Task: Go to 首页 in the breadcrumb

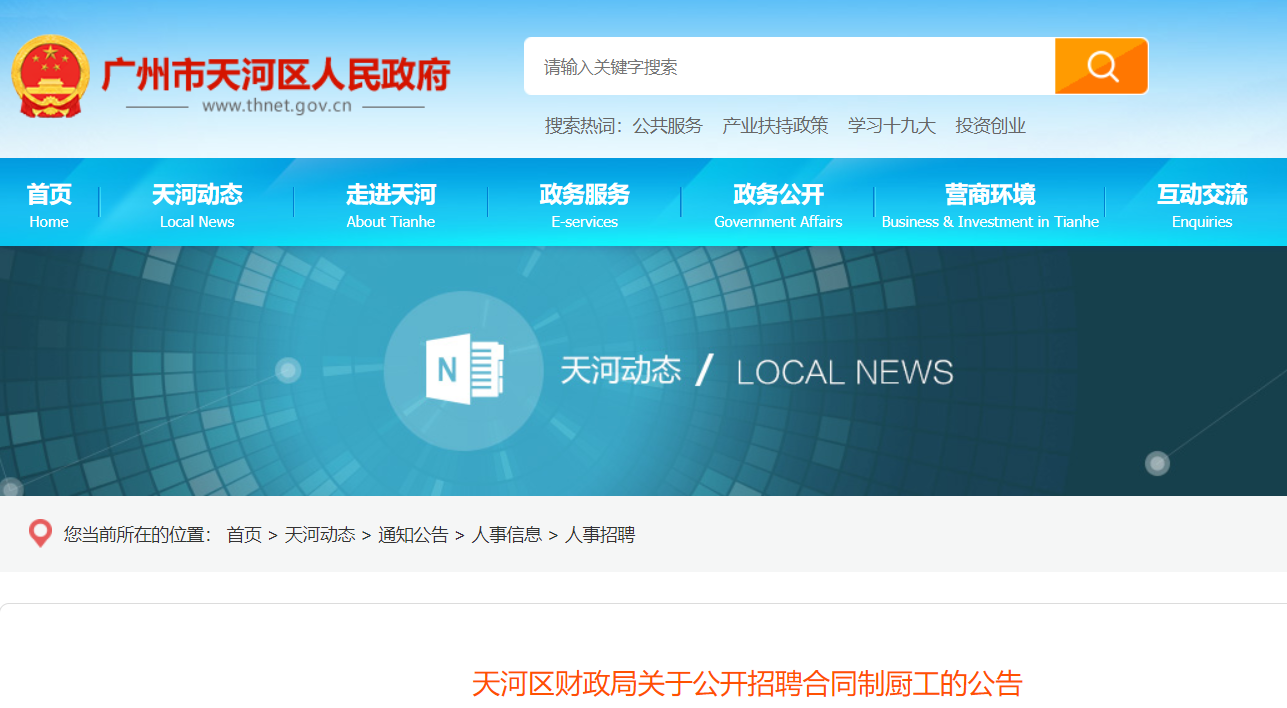Action: click(244, 535)
